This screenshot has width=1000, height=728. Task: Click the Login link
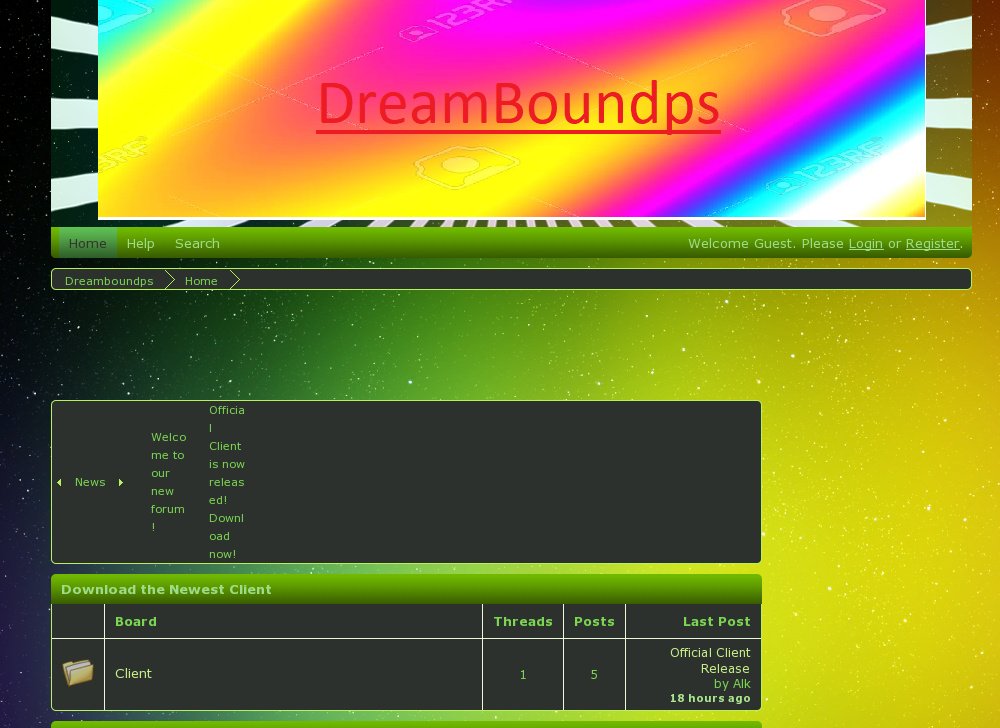coord(866,243)
